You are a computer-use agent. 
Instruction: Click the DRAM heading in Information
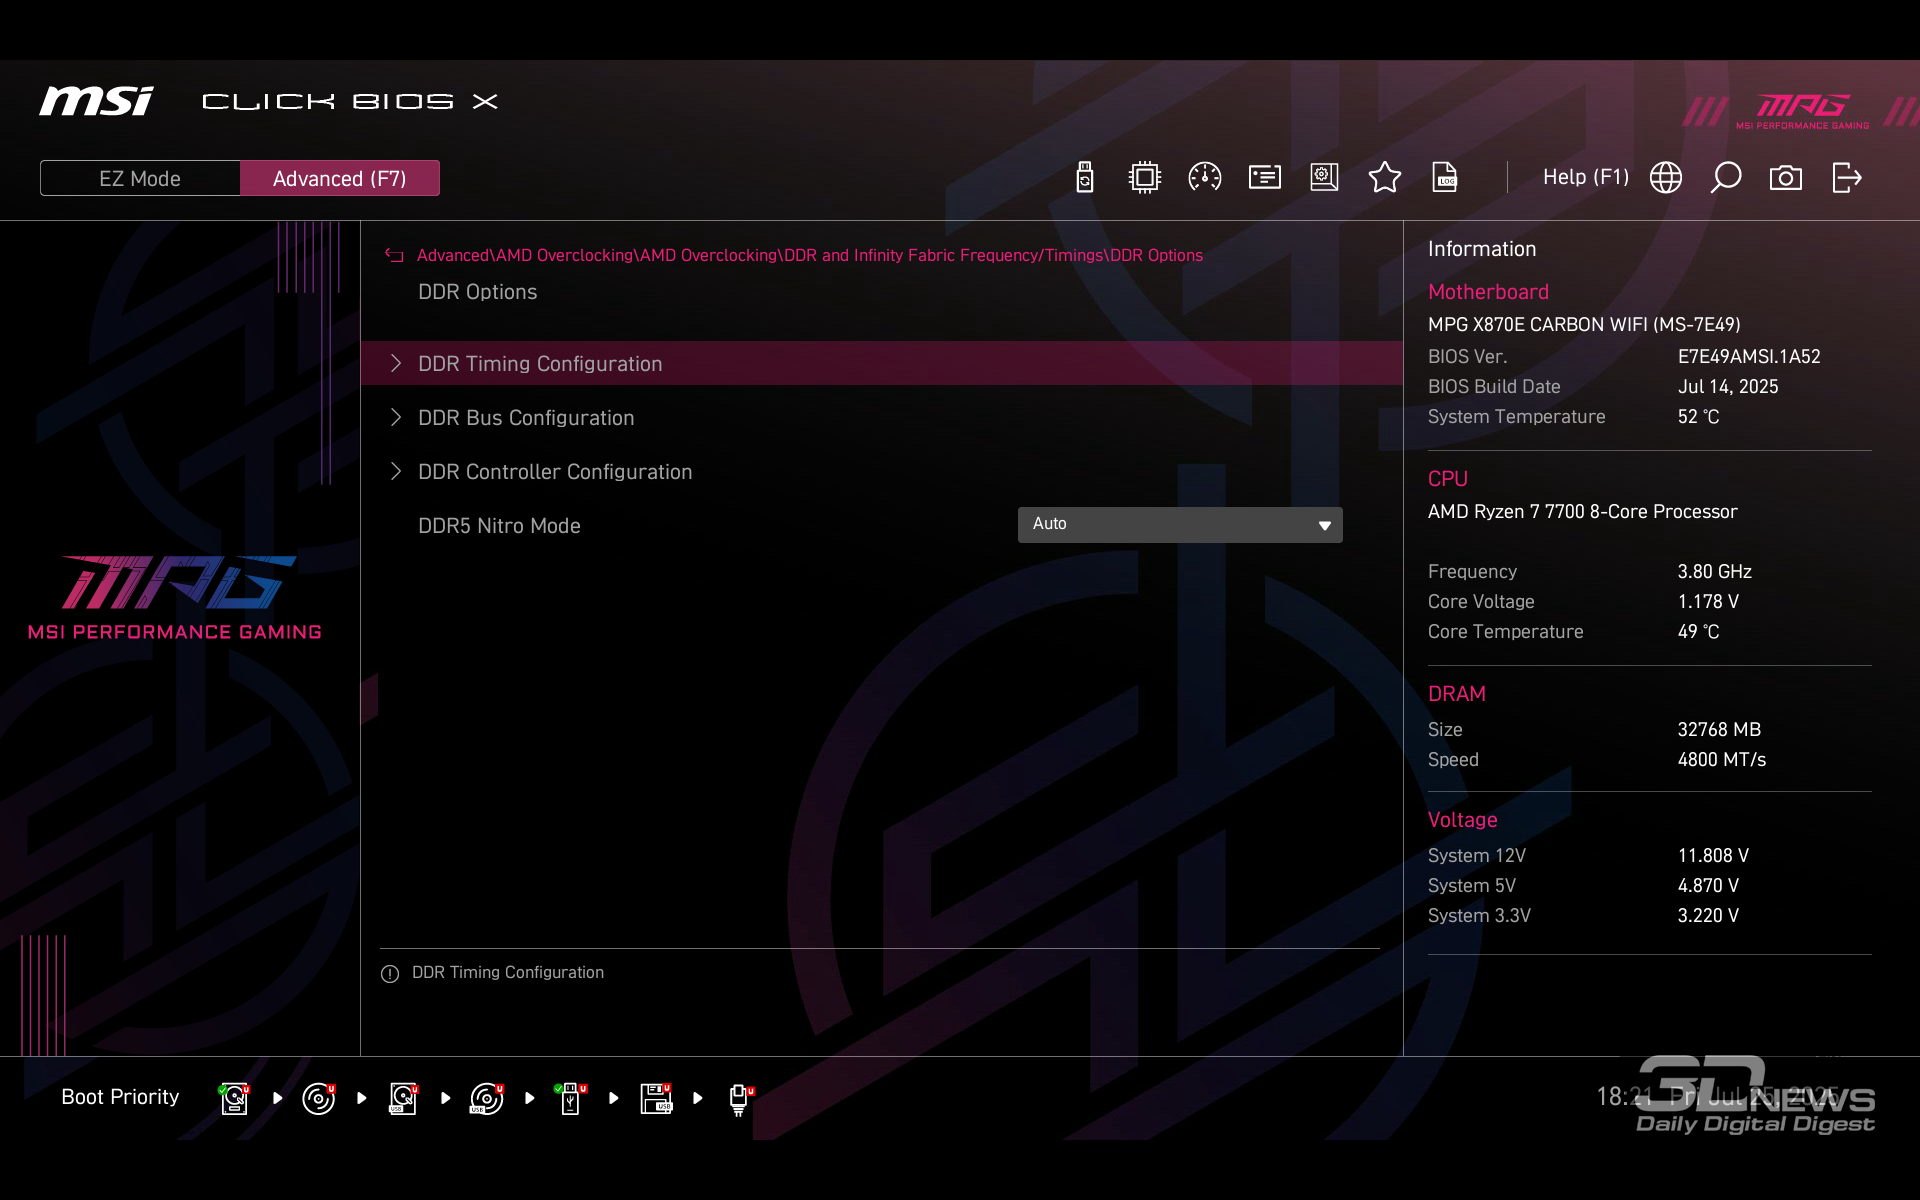pos(1457,694)
